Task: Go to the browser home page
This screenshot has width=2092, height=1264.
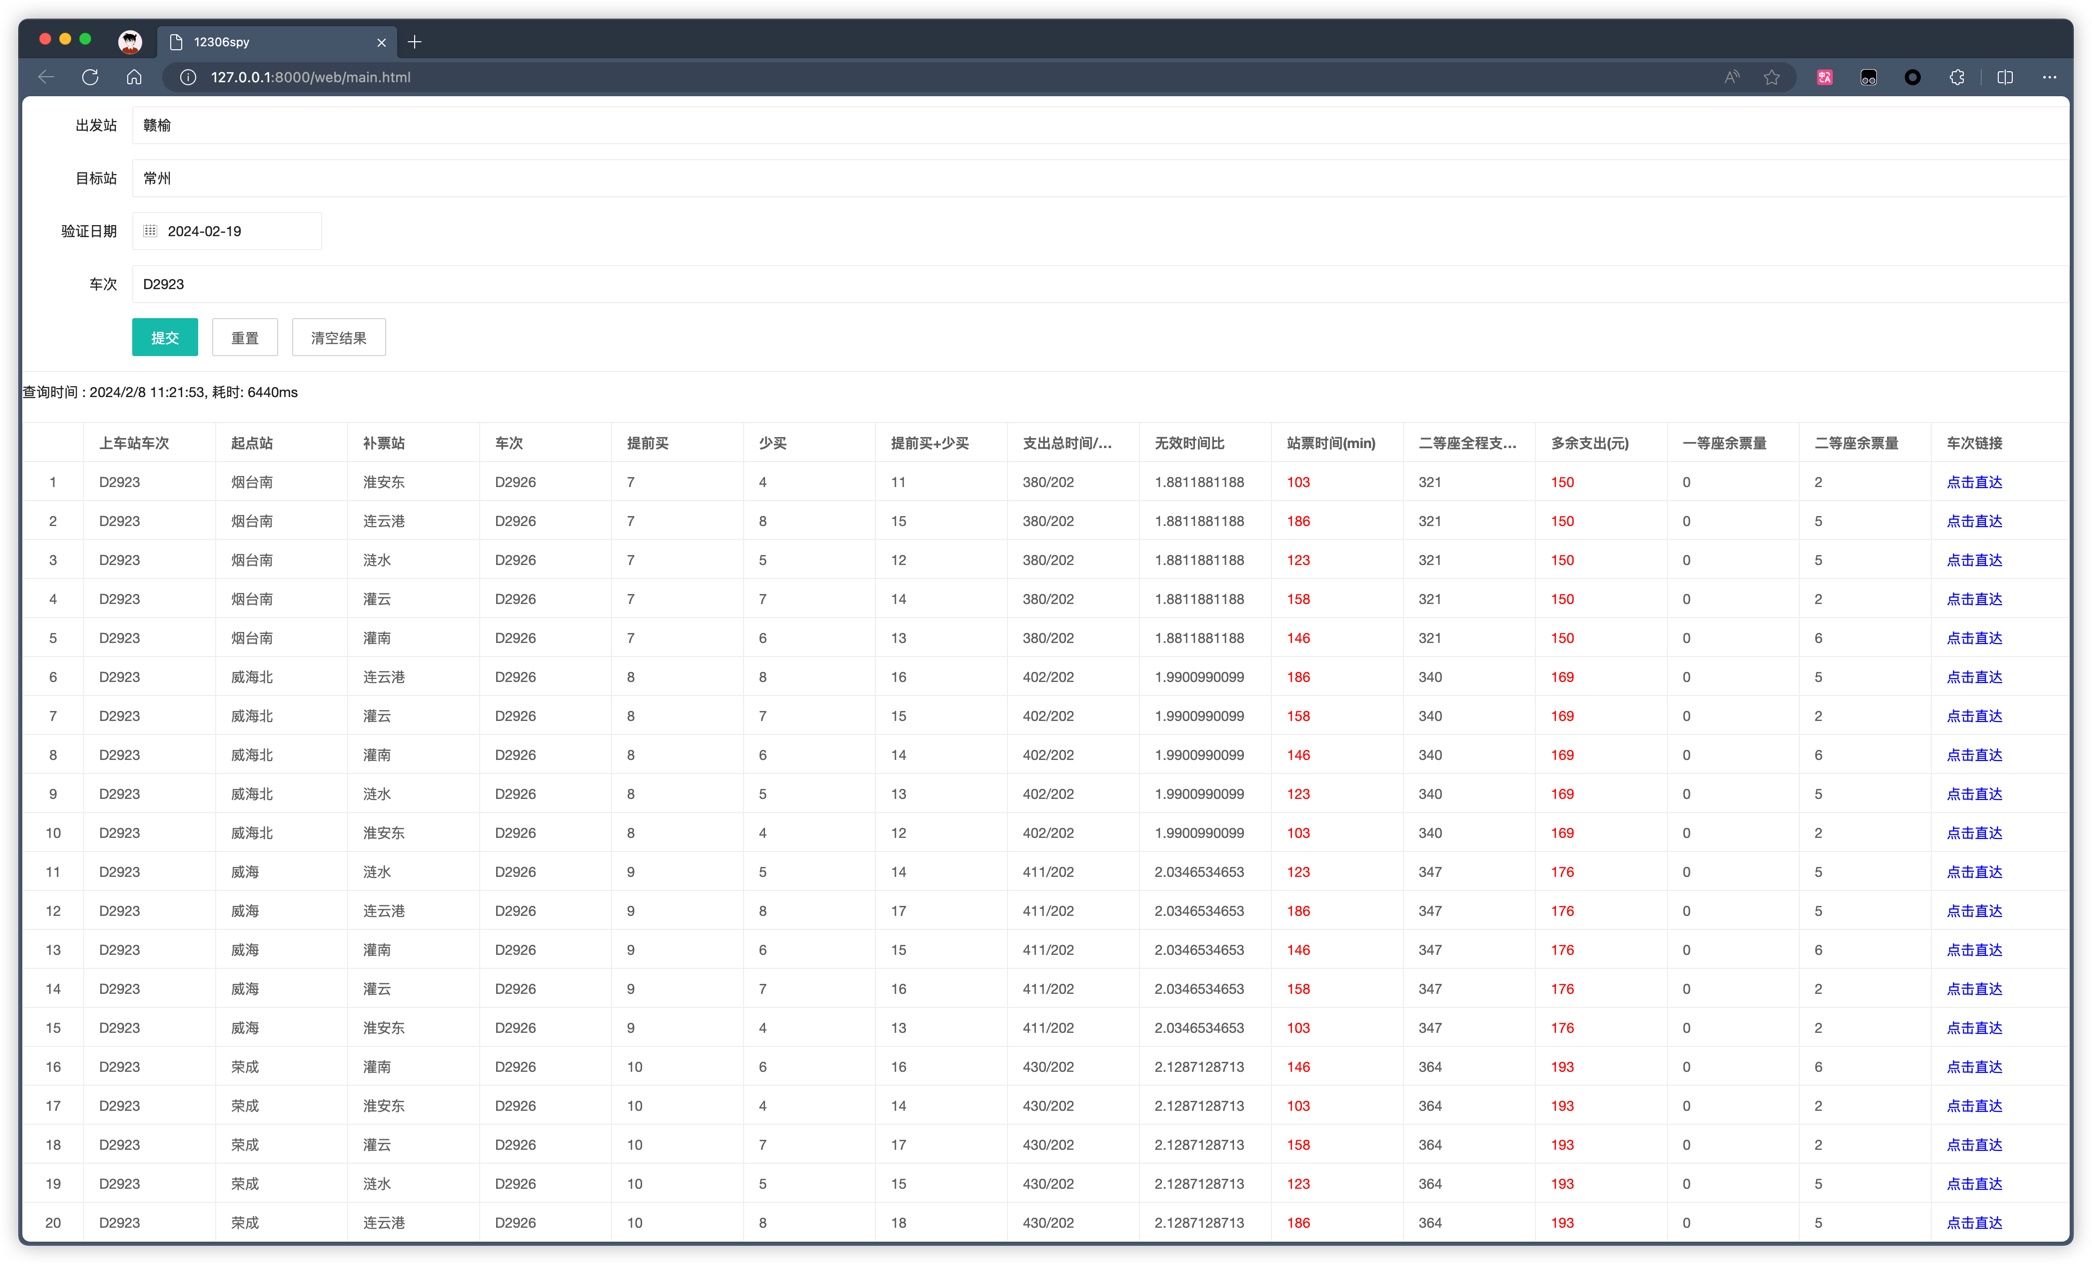Action: pyautogui.click(x=134, y=77)
